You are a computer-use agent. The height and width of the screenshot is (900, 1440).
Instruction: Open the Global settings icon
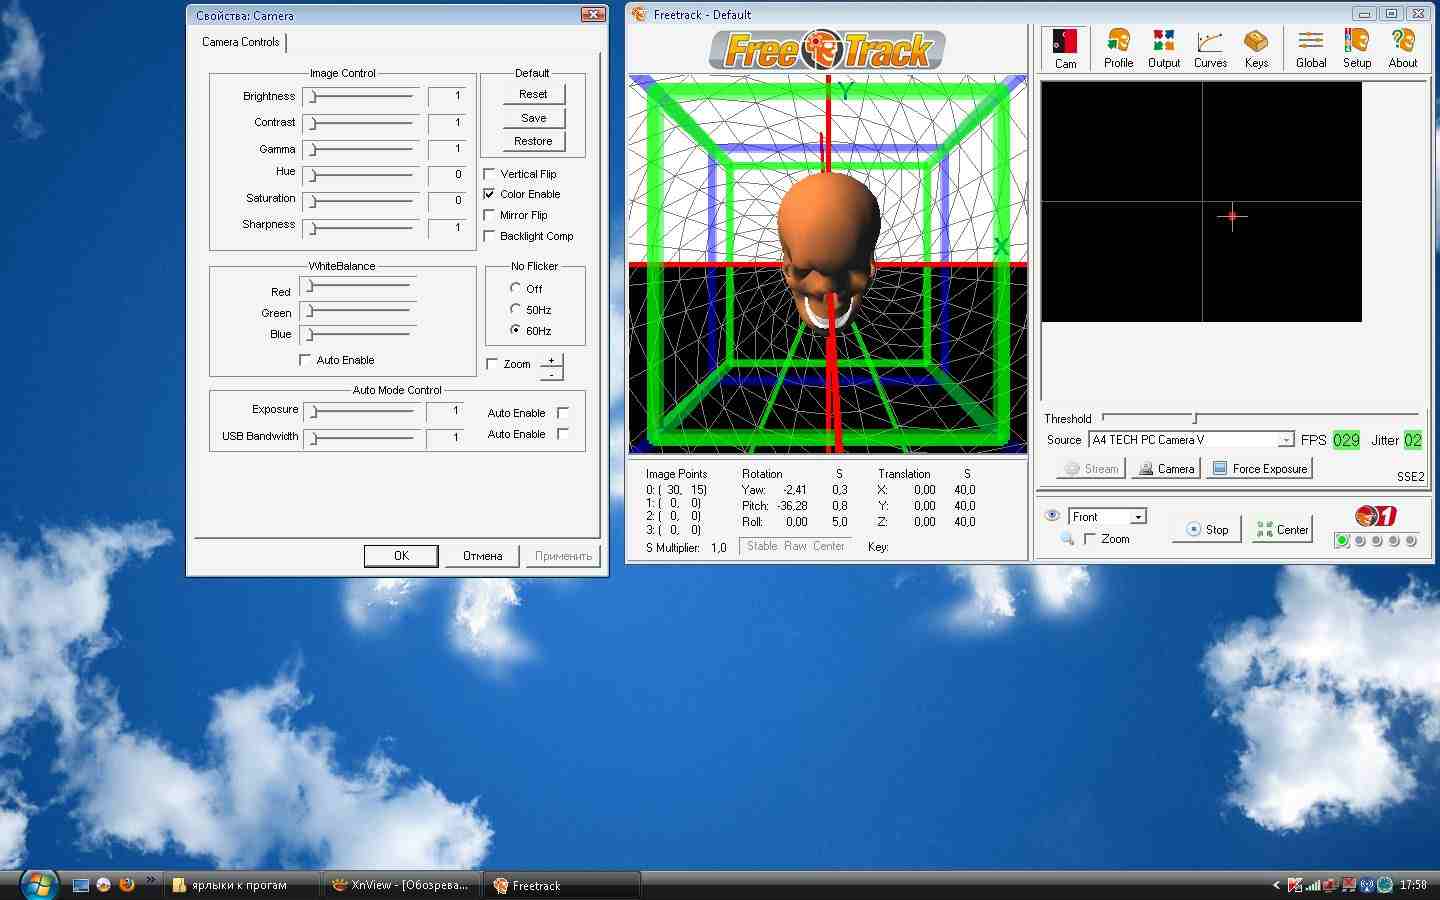coord(1311,48)
